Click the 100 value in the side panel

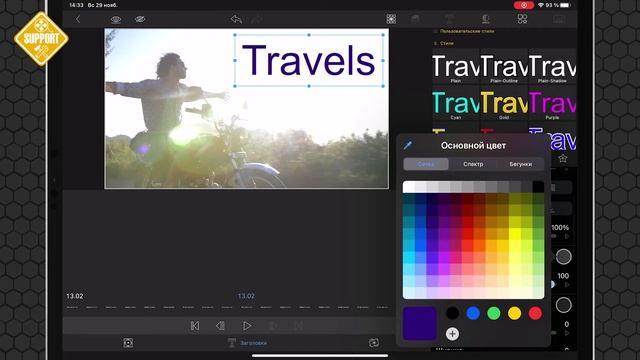[563, 276]
